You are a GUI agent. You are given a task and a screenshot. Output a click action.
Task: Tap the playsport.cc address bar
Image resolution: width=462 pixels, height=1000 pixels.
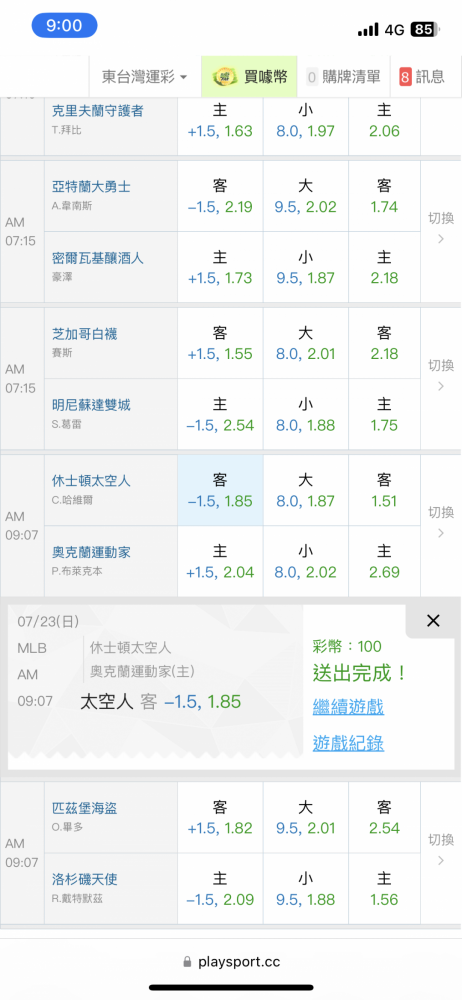231,961
